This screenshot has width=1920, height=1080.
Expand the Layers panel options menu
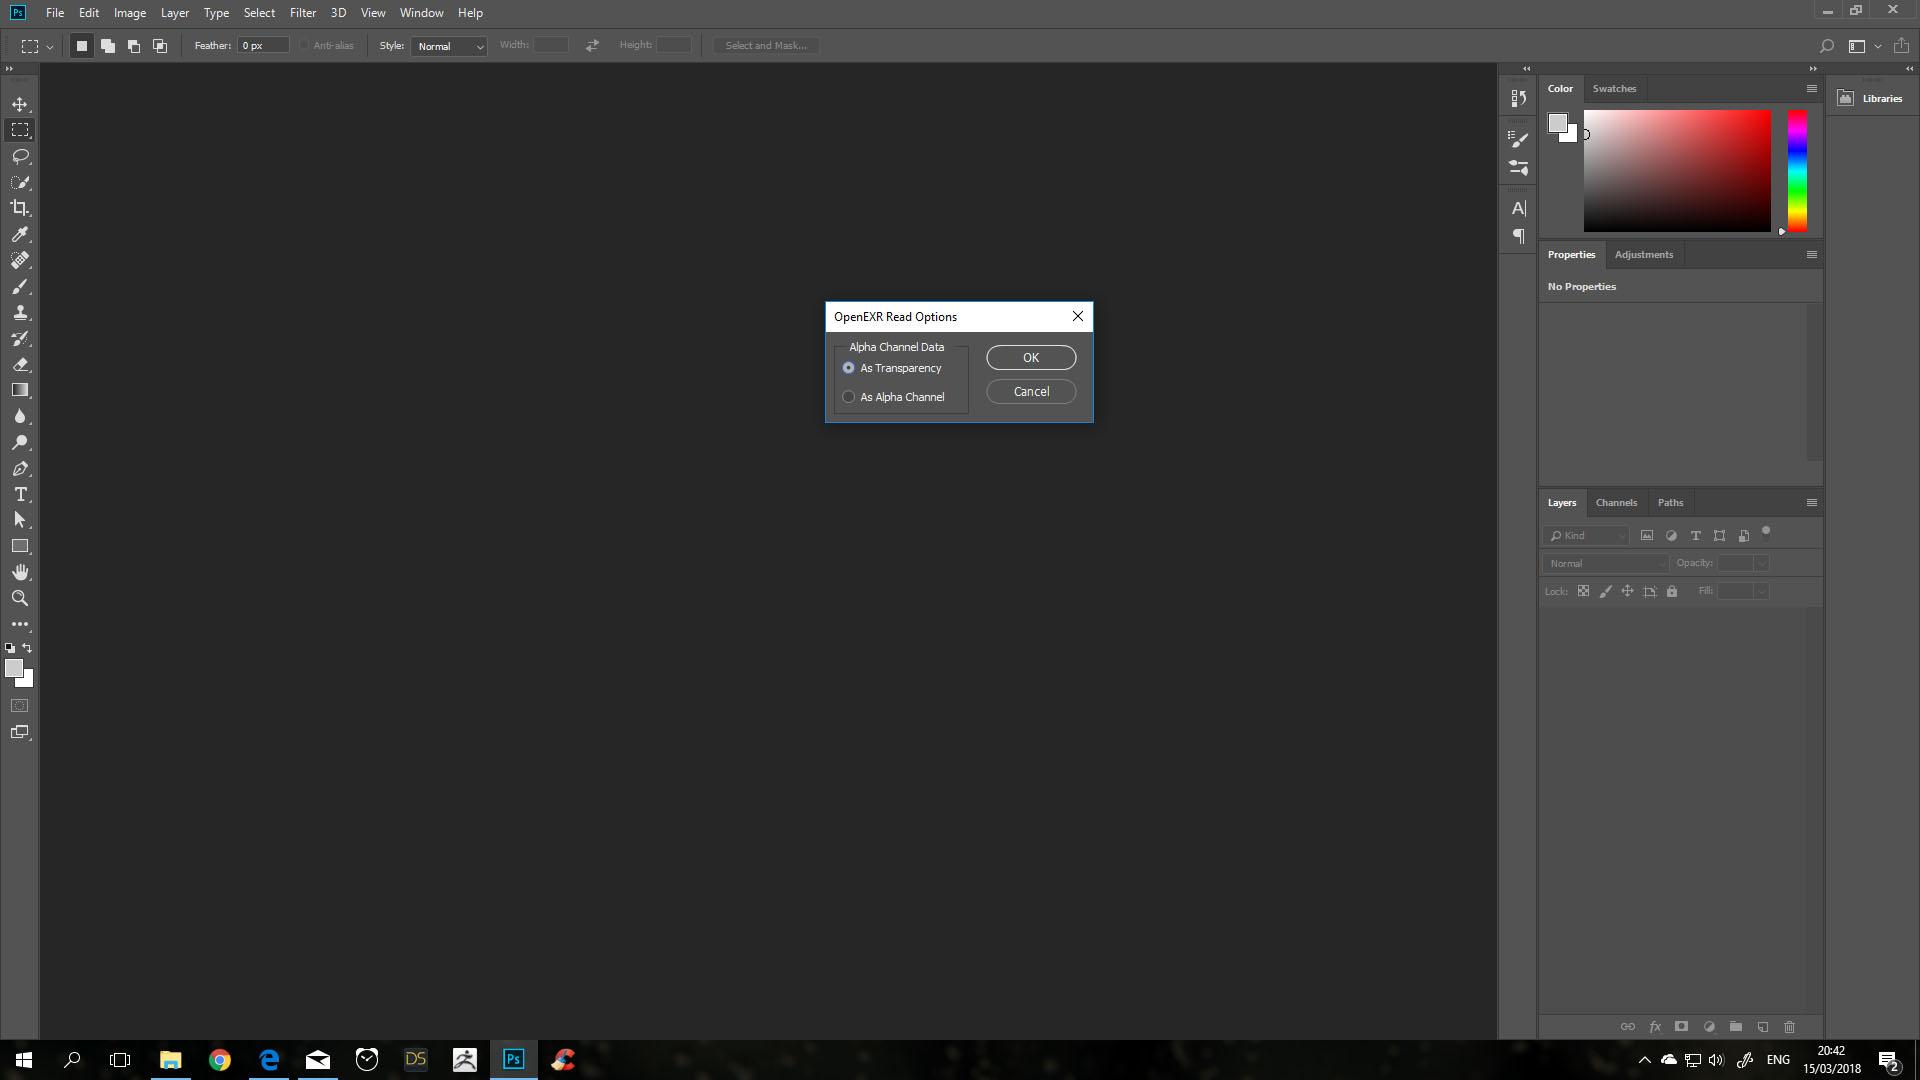(x=1811, y=503)
